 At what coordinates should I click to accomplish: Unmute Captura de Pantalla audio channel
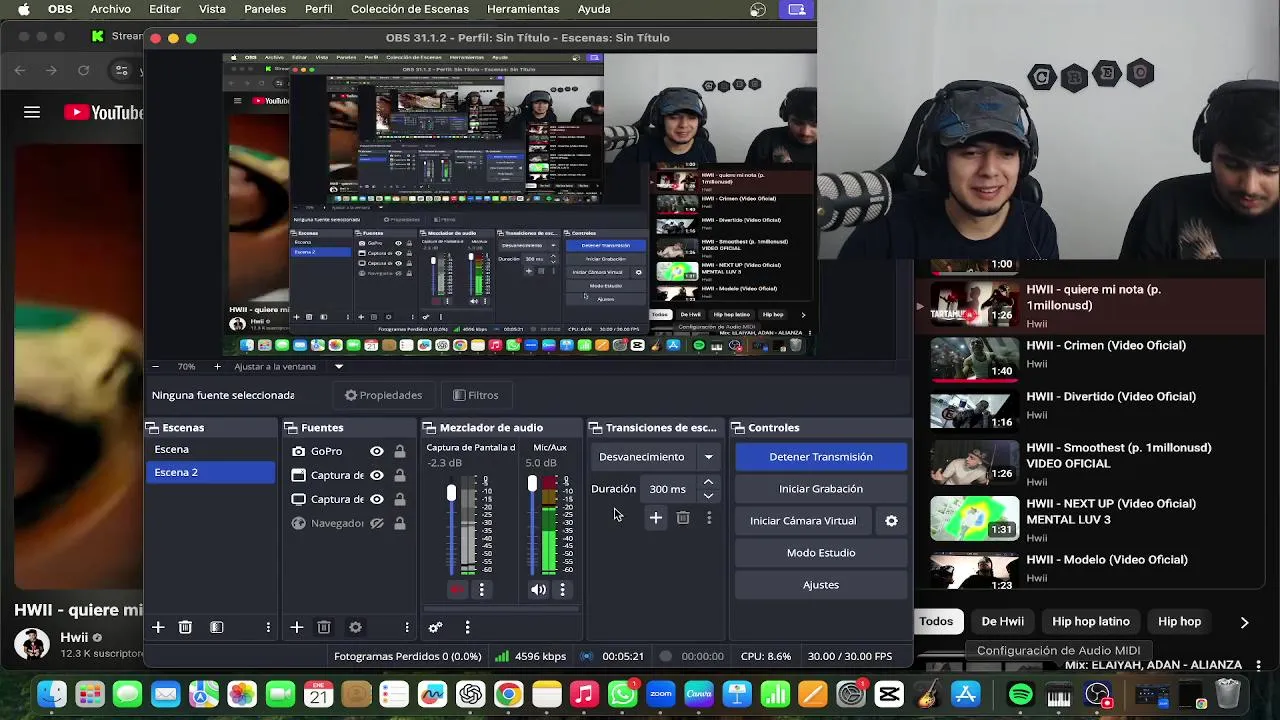pos(457,590)
